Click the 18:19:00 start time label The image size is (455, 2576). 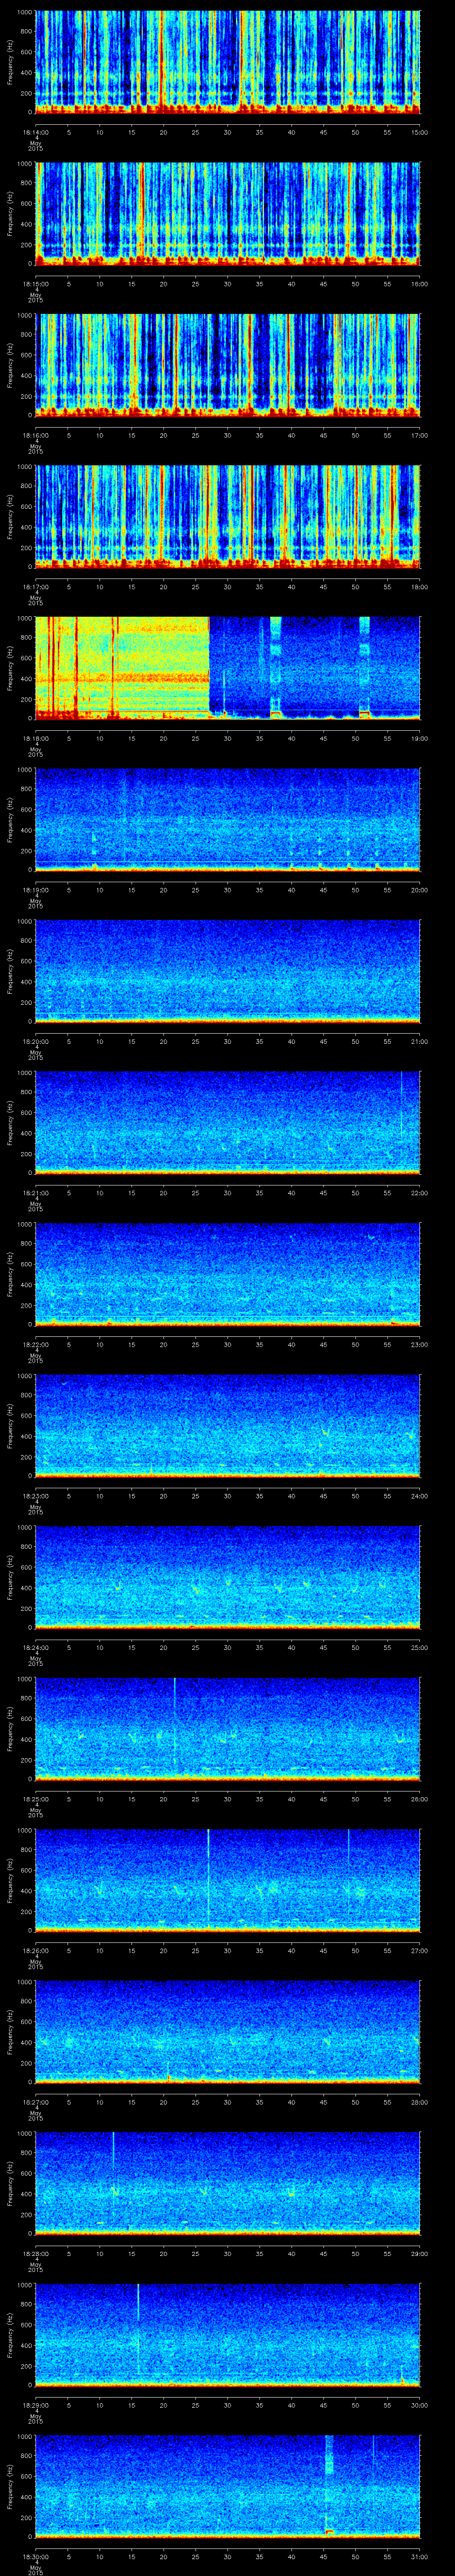[x=35, y=890]
